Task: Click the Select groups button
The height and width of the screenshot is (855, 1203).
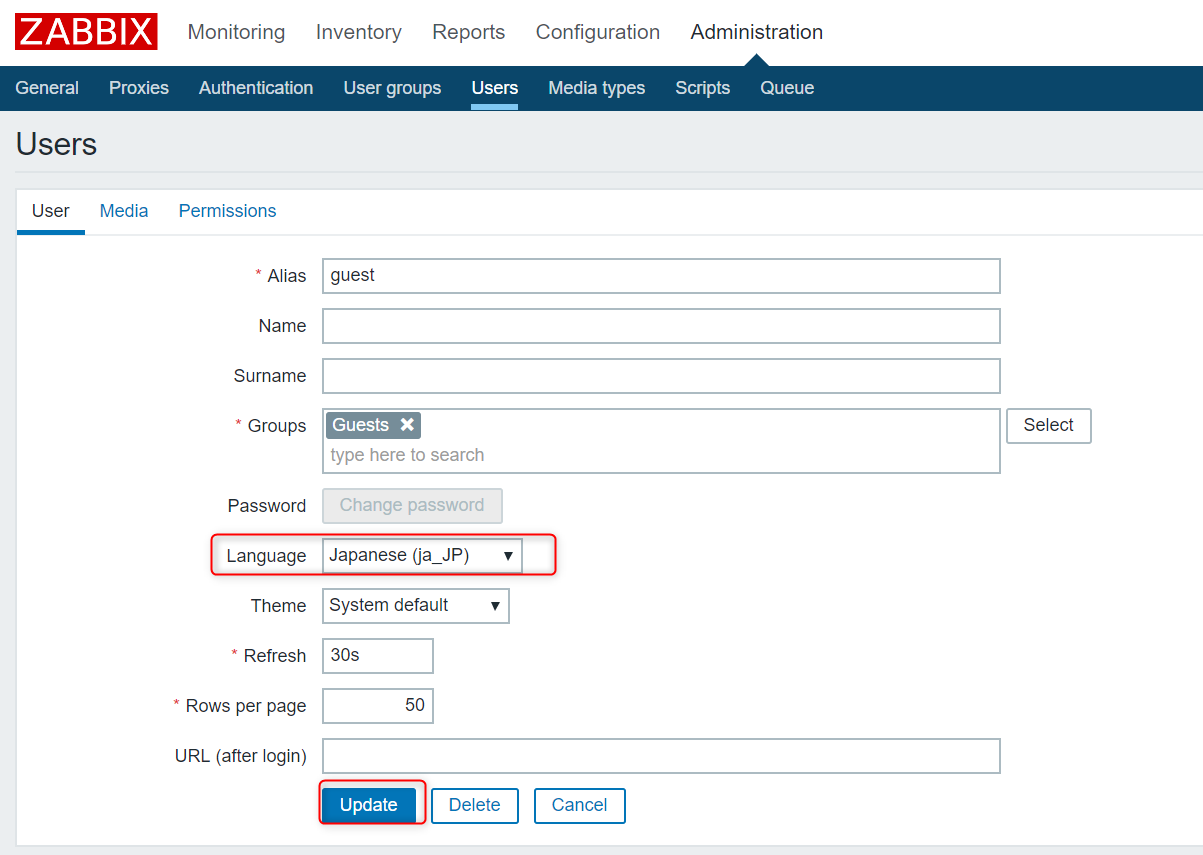Action: [x=1049, y=425]
